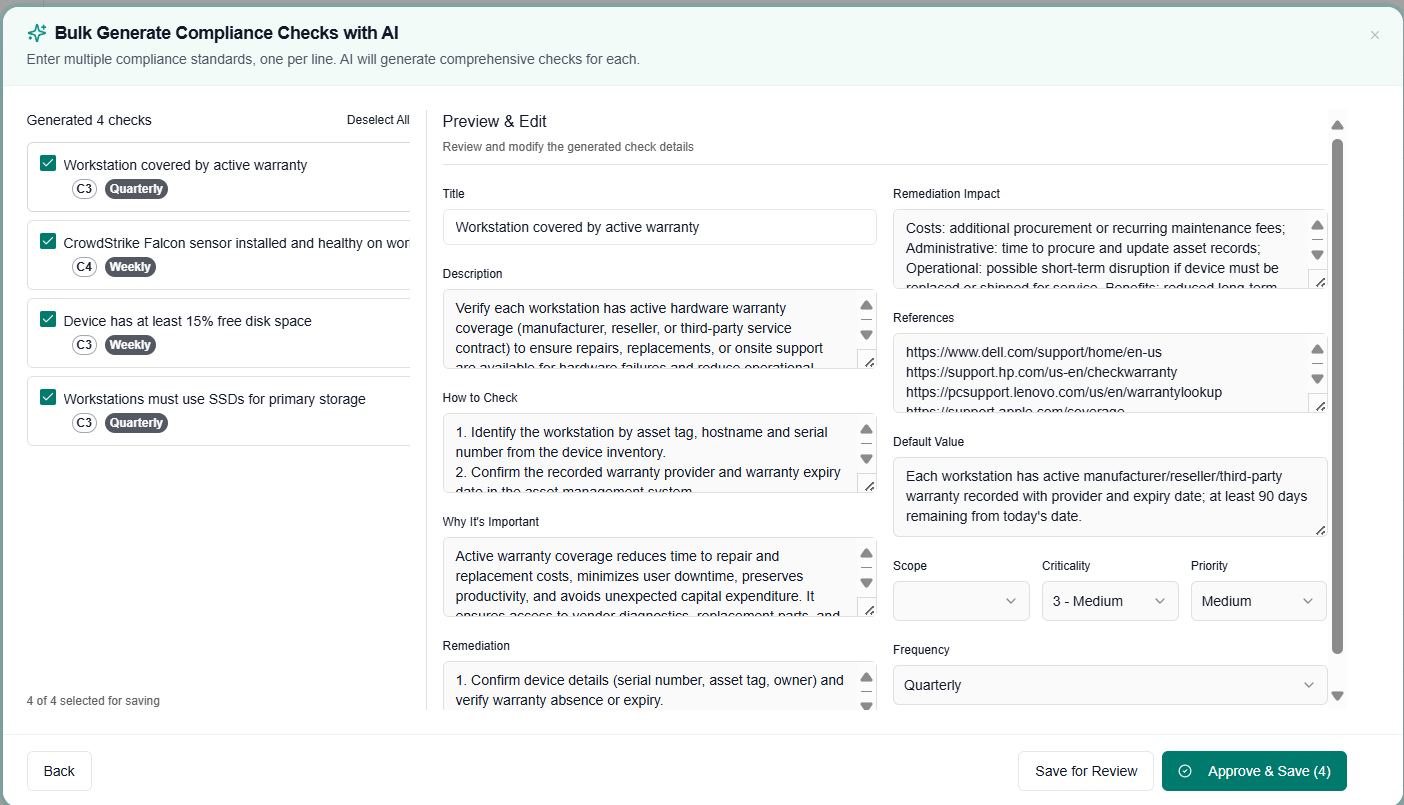Click the AI sparkles icon in the dialog header
The height and width of the screenshot is (805, 1404).
pos(36,32)
